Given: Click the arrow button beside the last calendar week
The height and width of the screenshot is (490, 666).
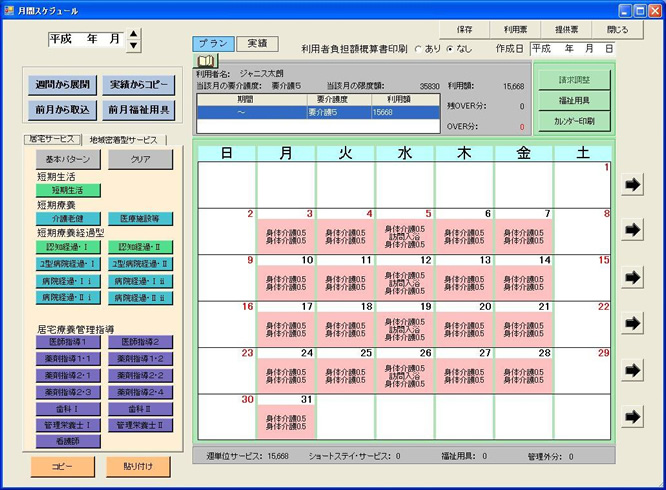Looking at the screenshot, I should pyautogui.click(x=632, y=416).
